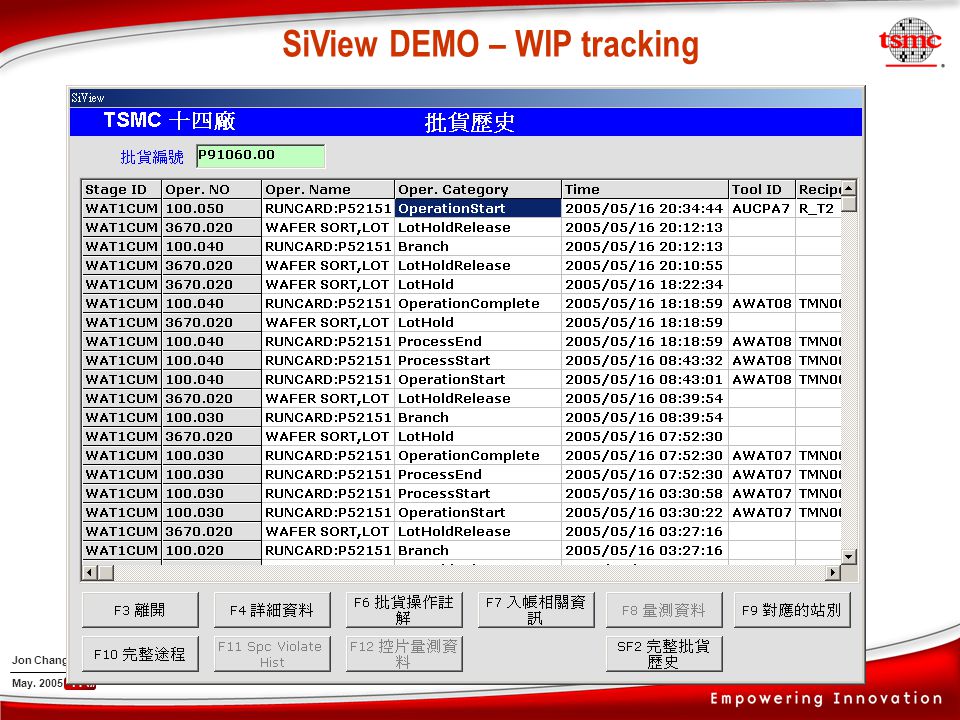Viewport: 960px width, 720px height.
Task: Click the 批貨編號 field showing P91060.00
Action: [260, 156]
